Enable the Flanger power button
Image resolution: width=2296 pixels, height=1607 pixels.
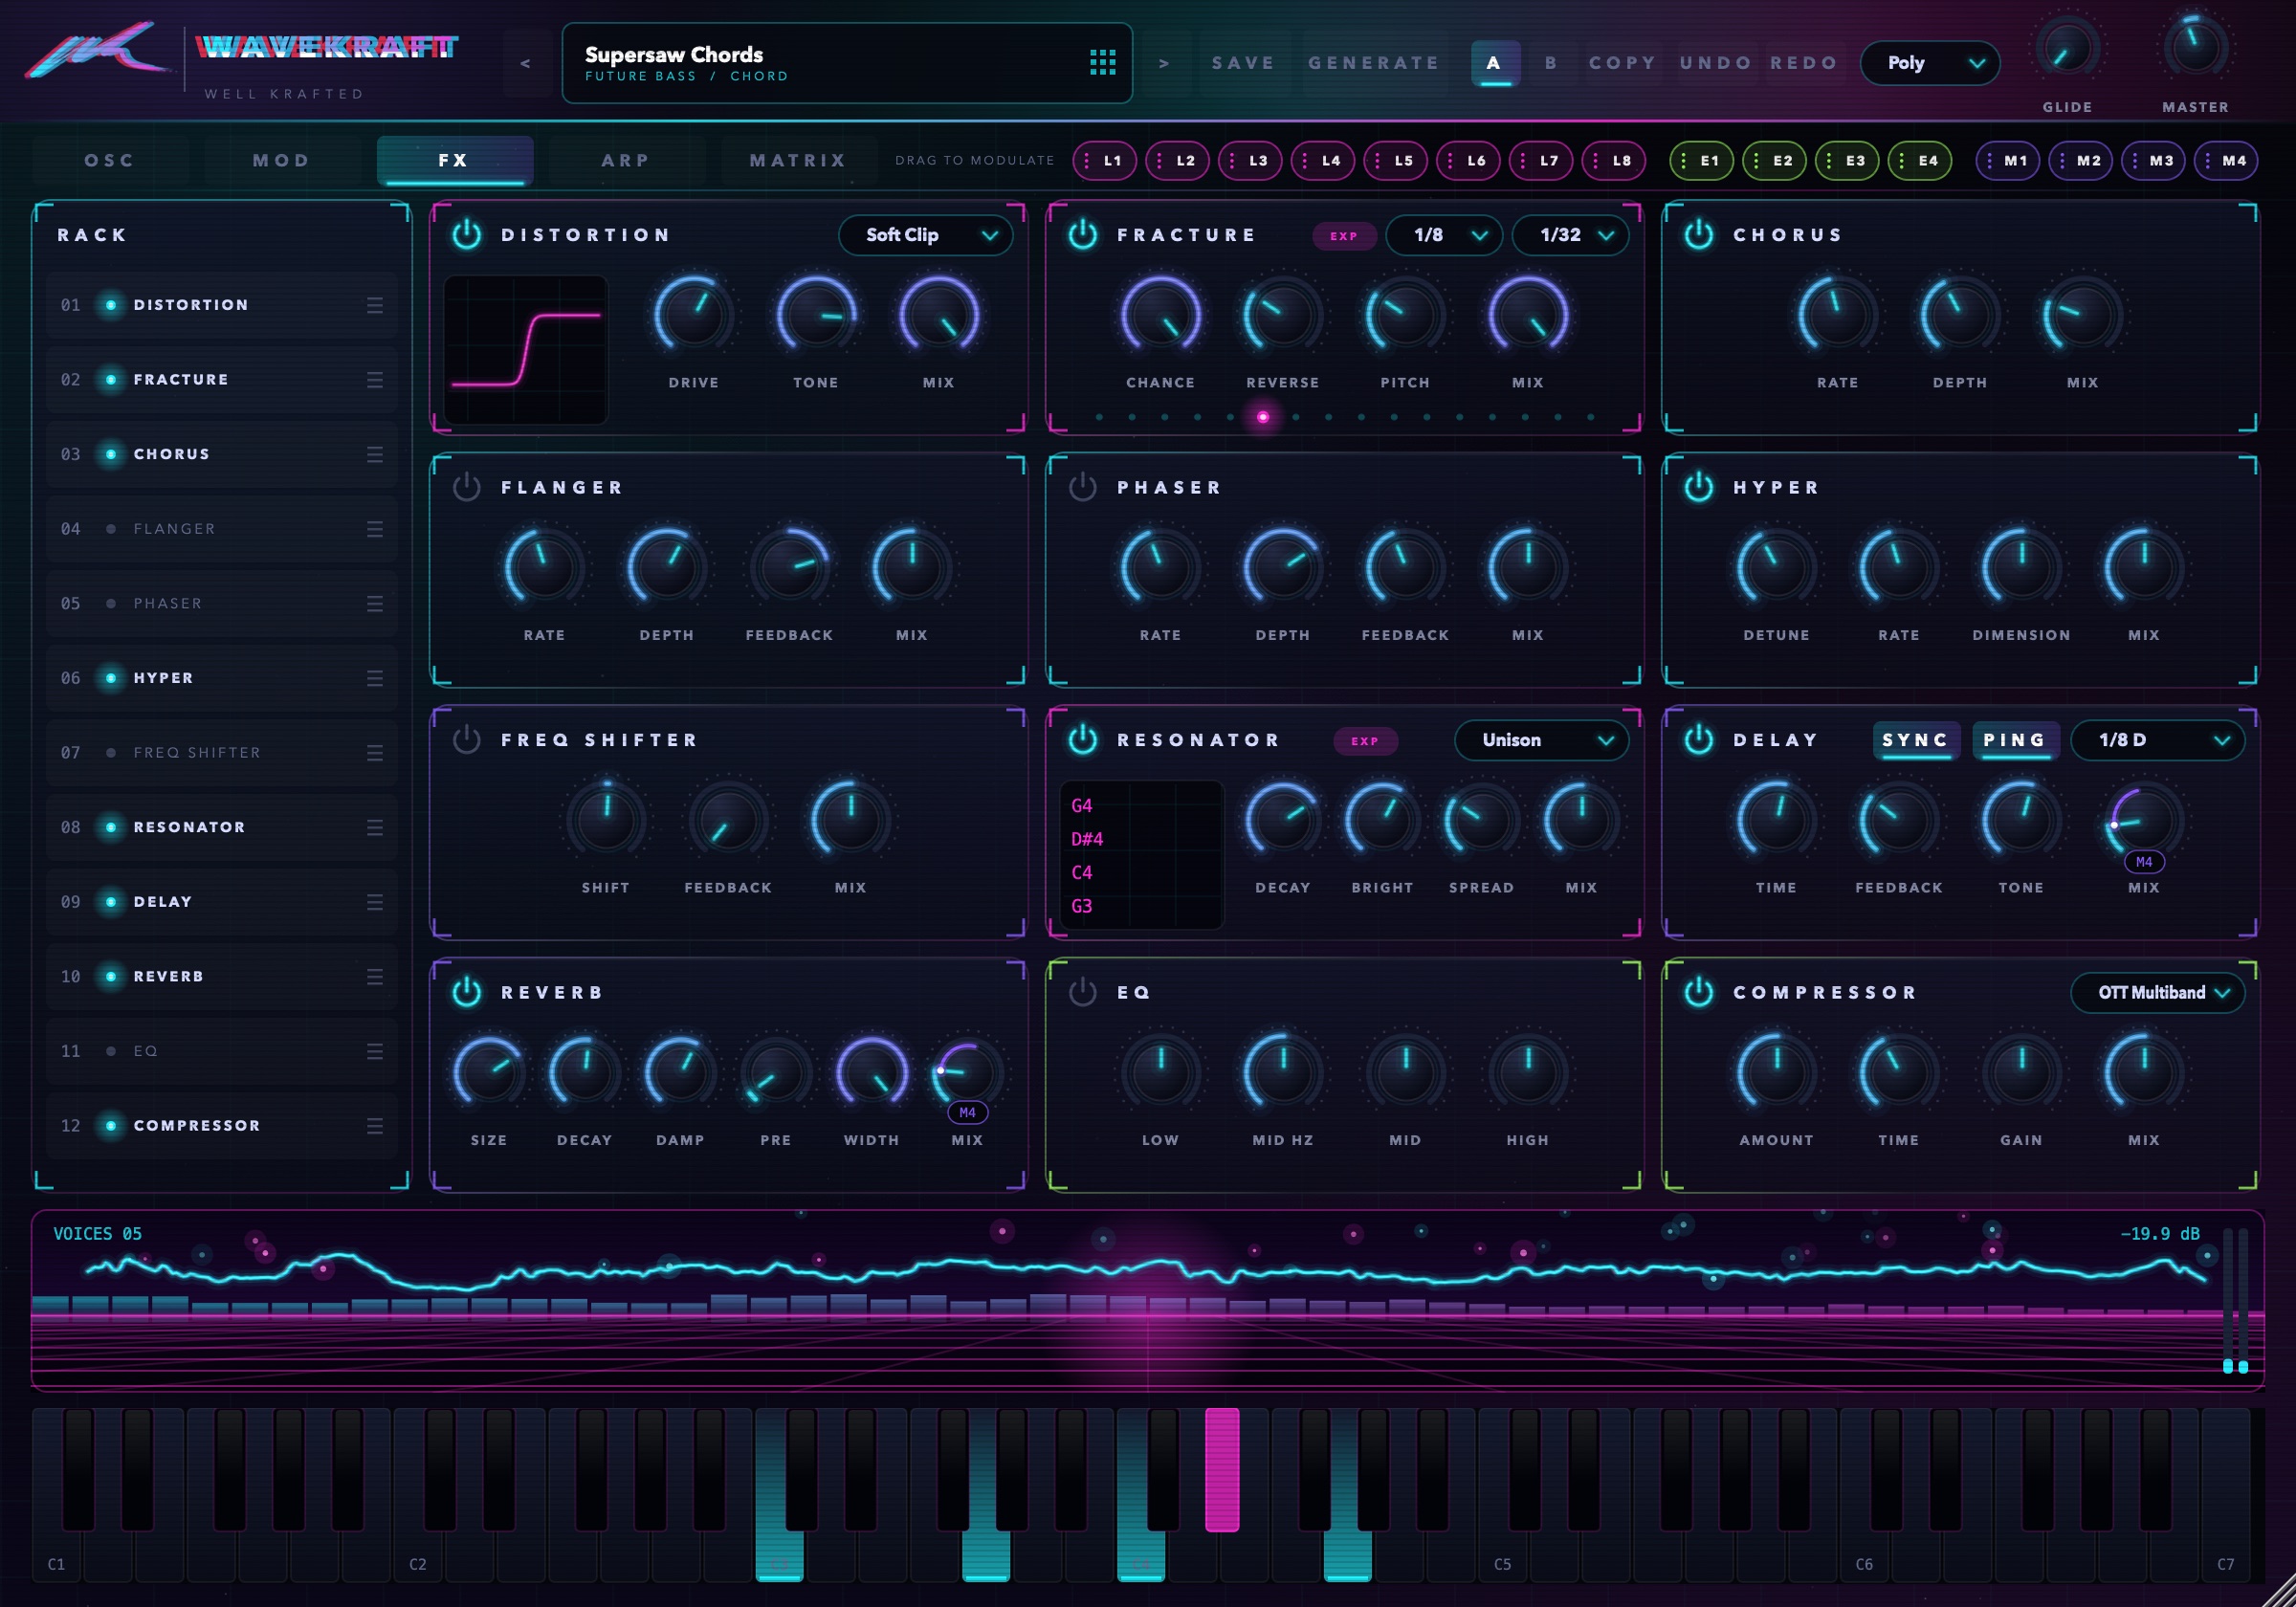467,488
